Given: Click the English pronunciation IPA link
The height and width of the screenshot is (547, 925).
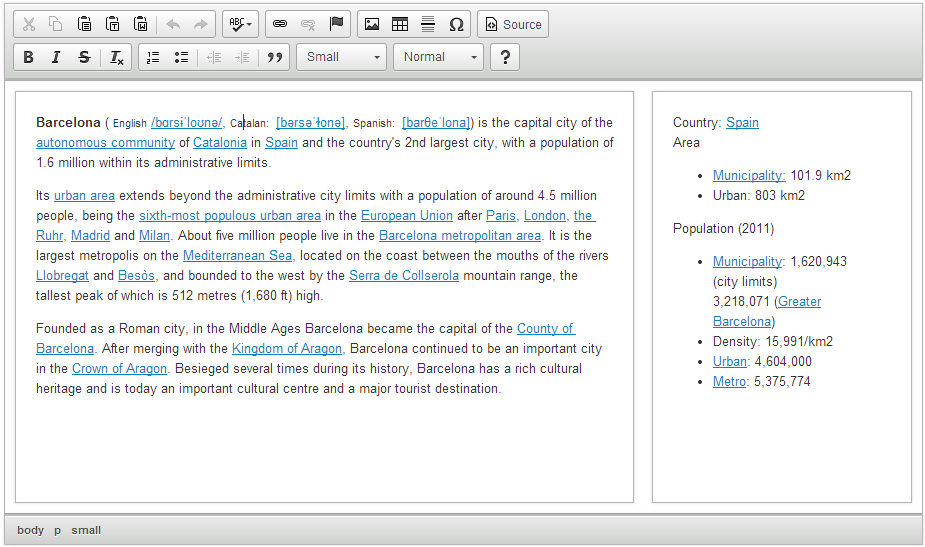Looking at the screenshot, I should point(186,123).
